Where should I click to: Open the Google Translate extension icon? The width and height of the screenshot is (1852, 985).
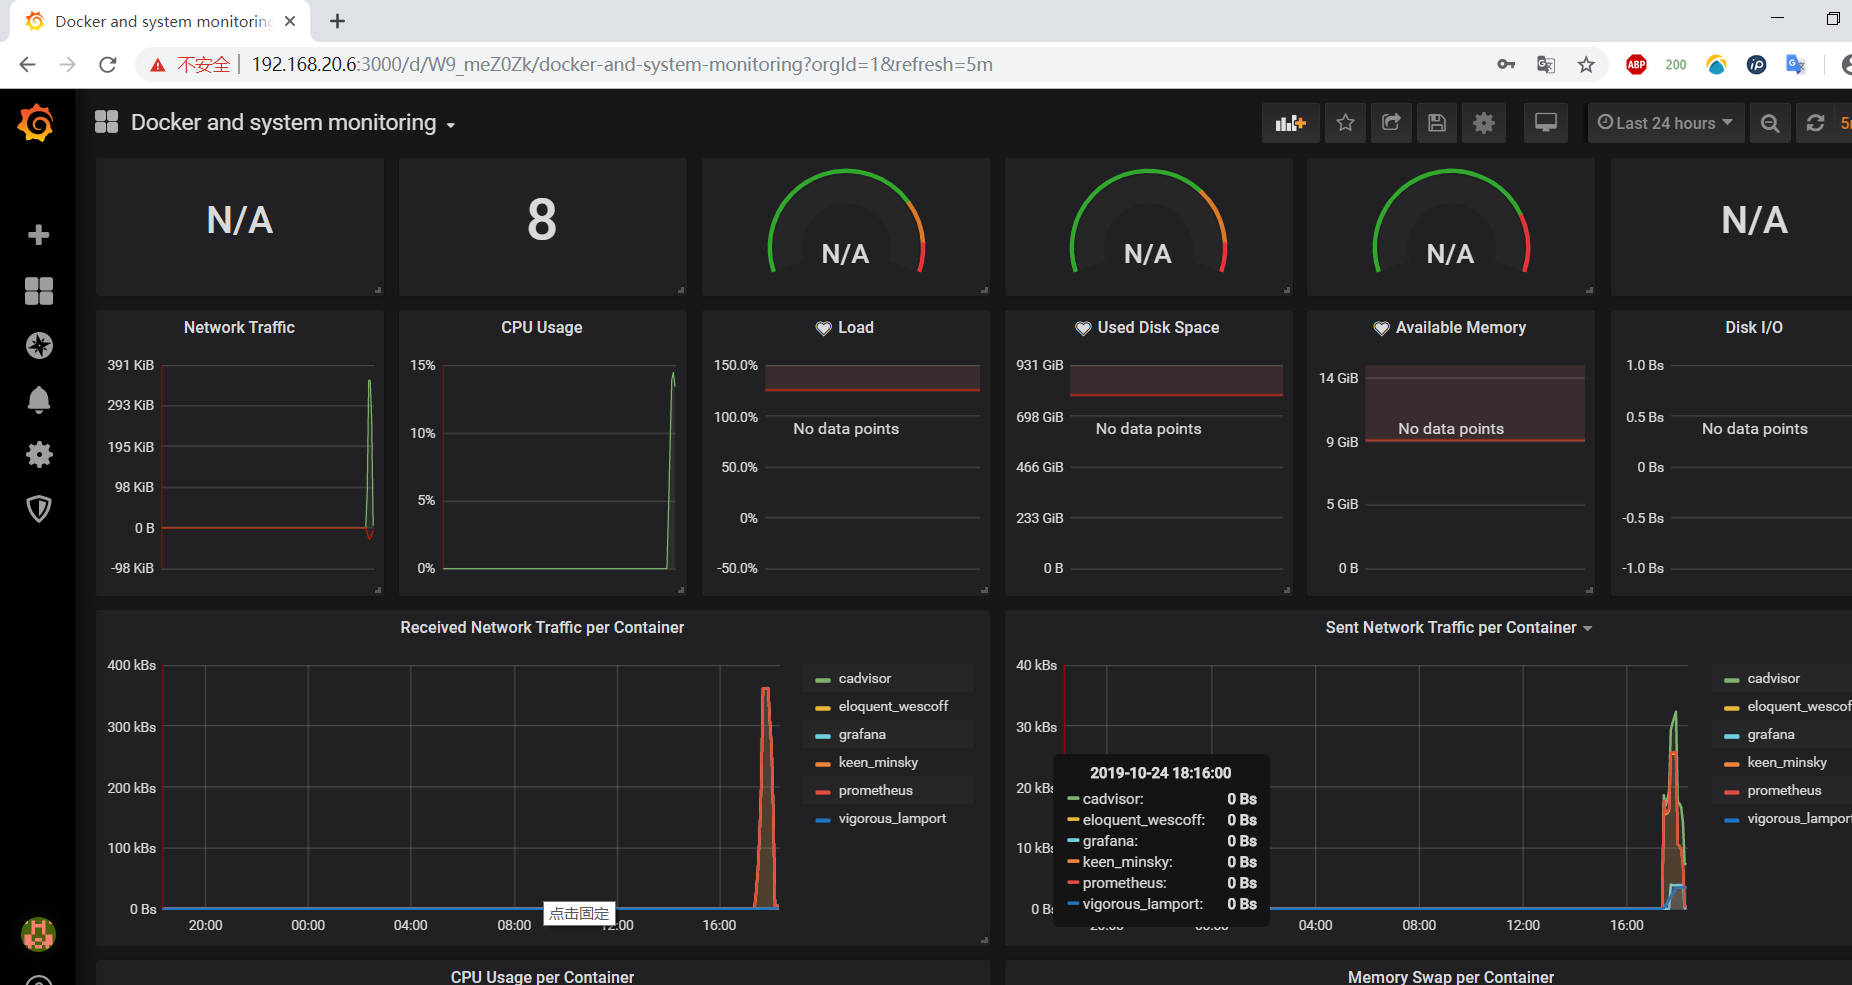point(1796,65)
